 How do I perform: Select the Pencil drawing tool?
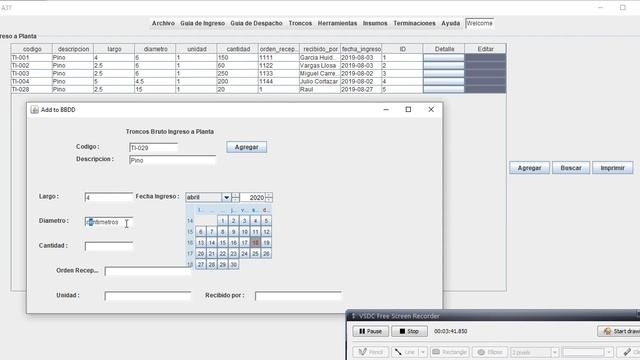371,352
